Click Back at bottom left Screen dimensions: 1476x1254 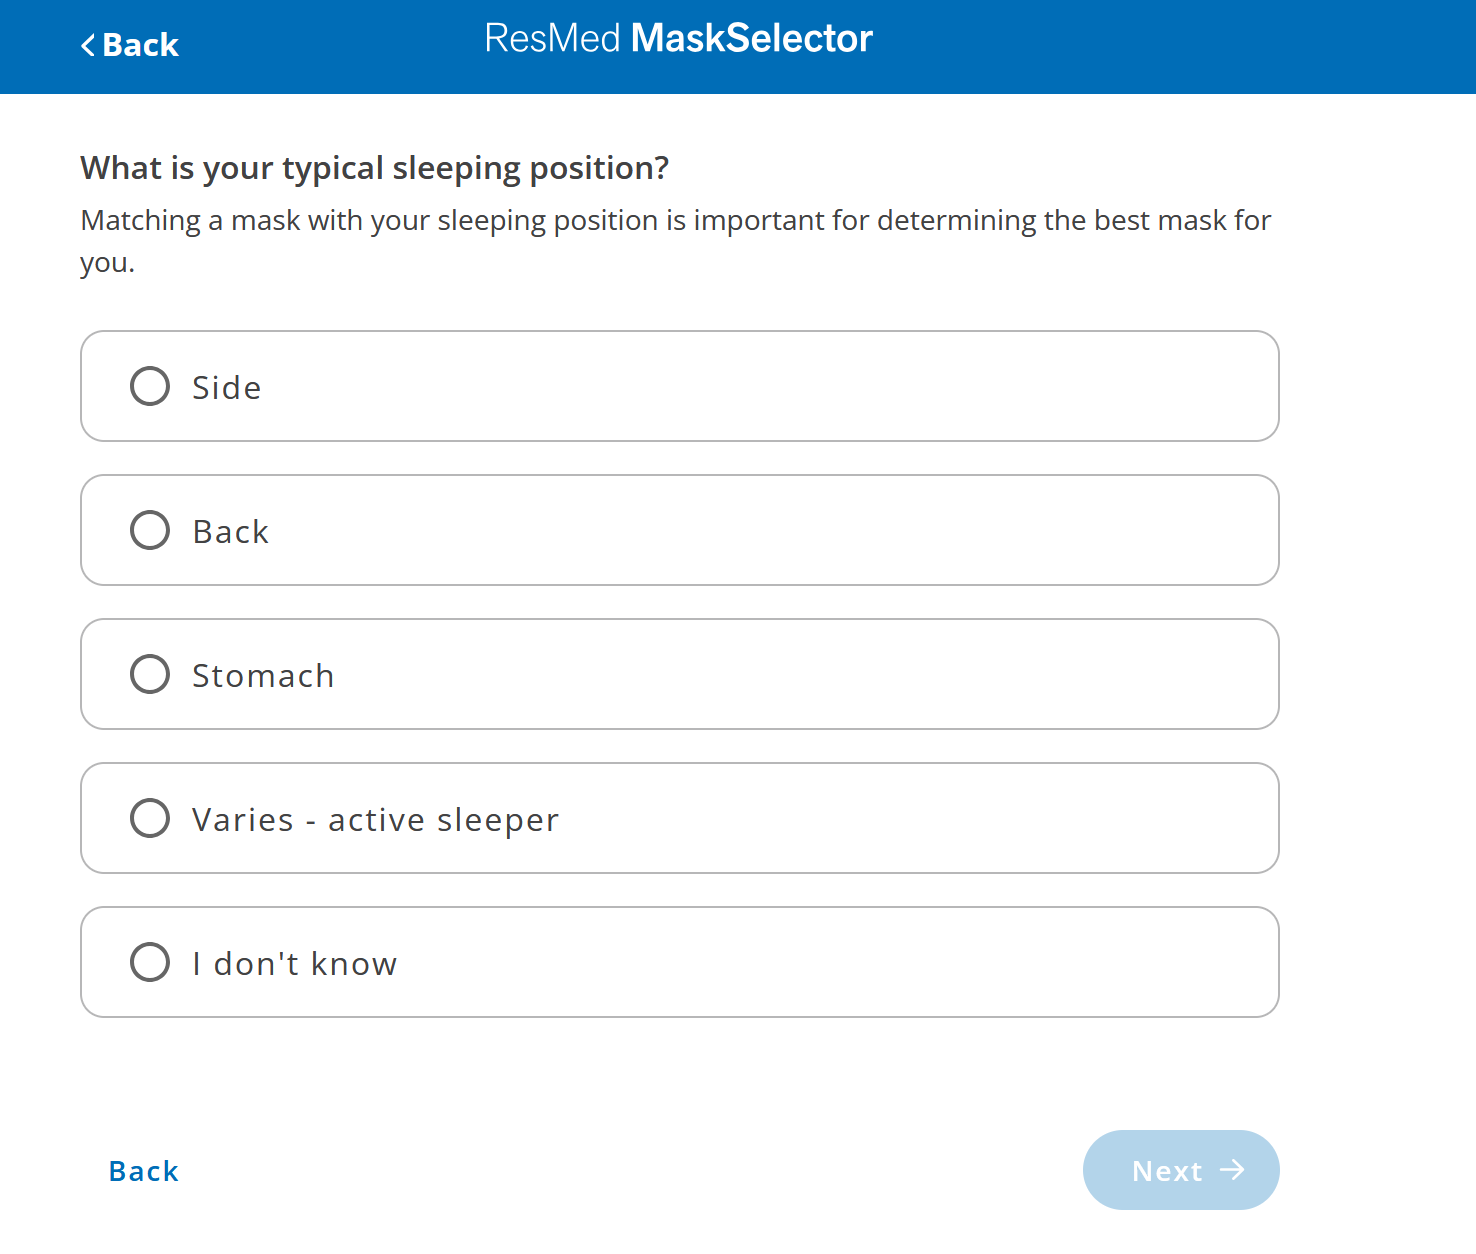point(142,1170)
